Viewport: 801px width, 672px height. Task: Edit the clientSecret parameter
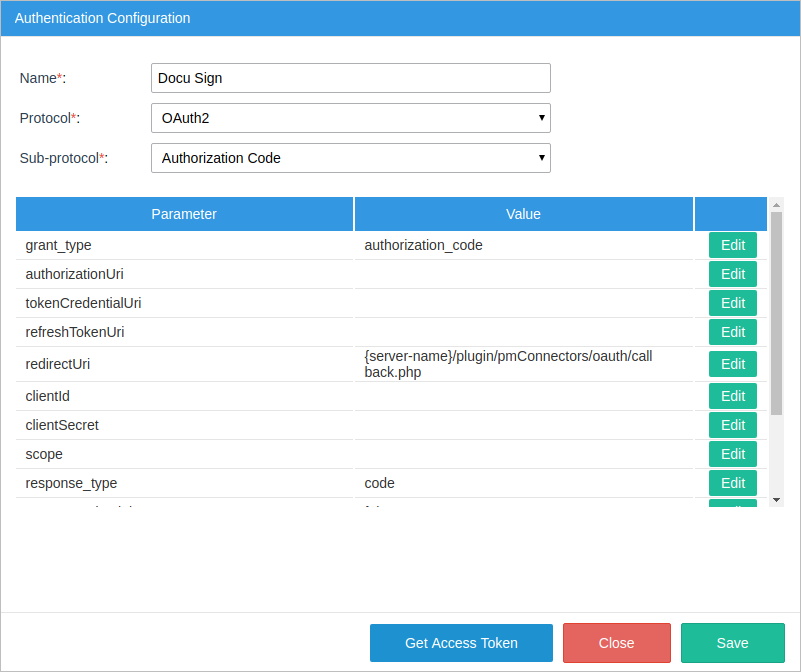pyautogui.click(x=732, y=425)
